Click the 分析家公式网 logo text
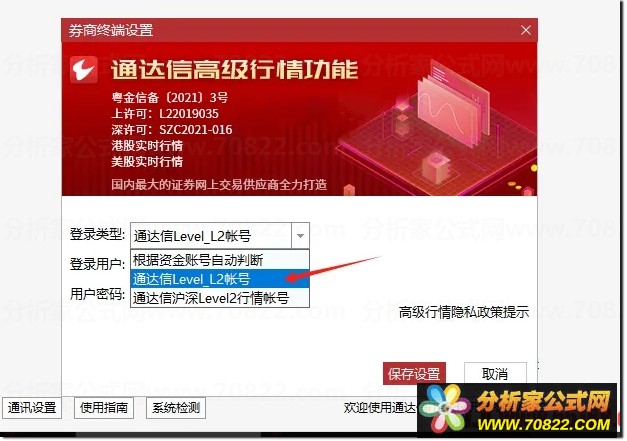627x441 pixels. (544, 401)
